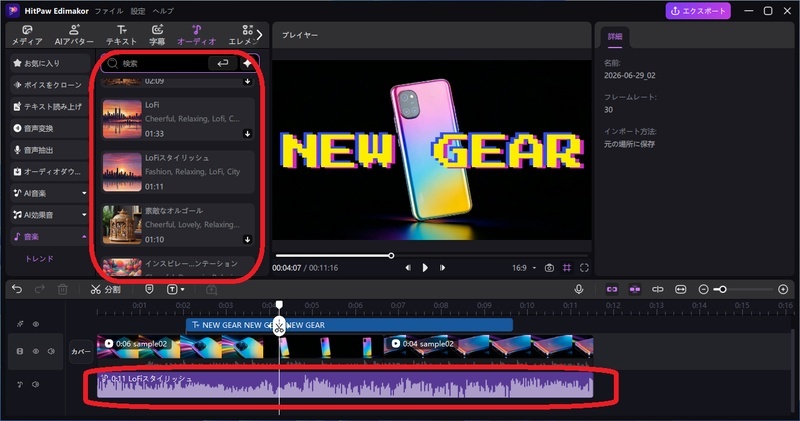Take a snapshot with camera icon
The width and height of the screenshot is (800, 421).
point(549,268)
